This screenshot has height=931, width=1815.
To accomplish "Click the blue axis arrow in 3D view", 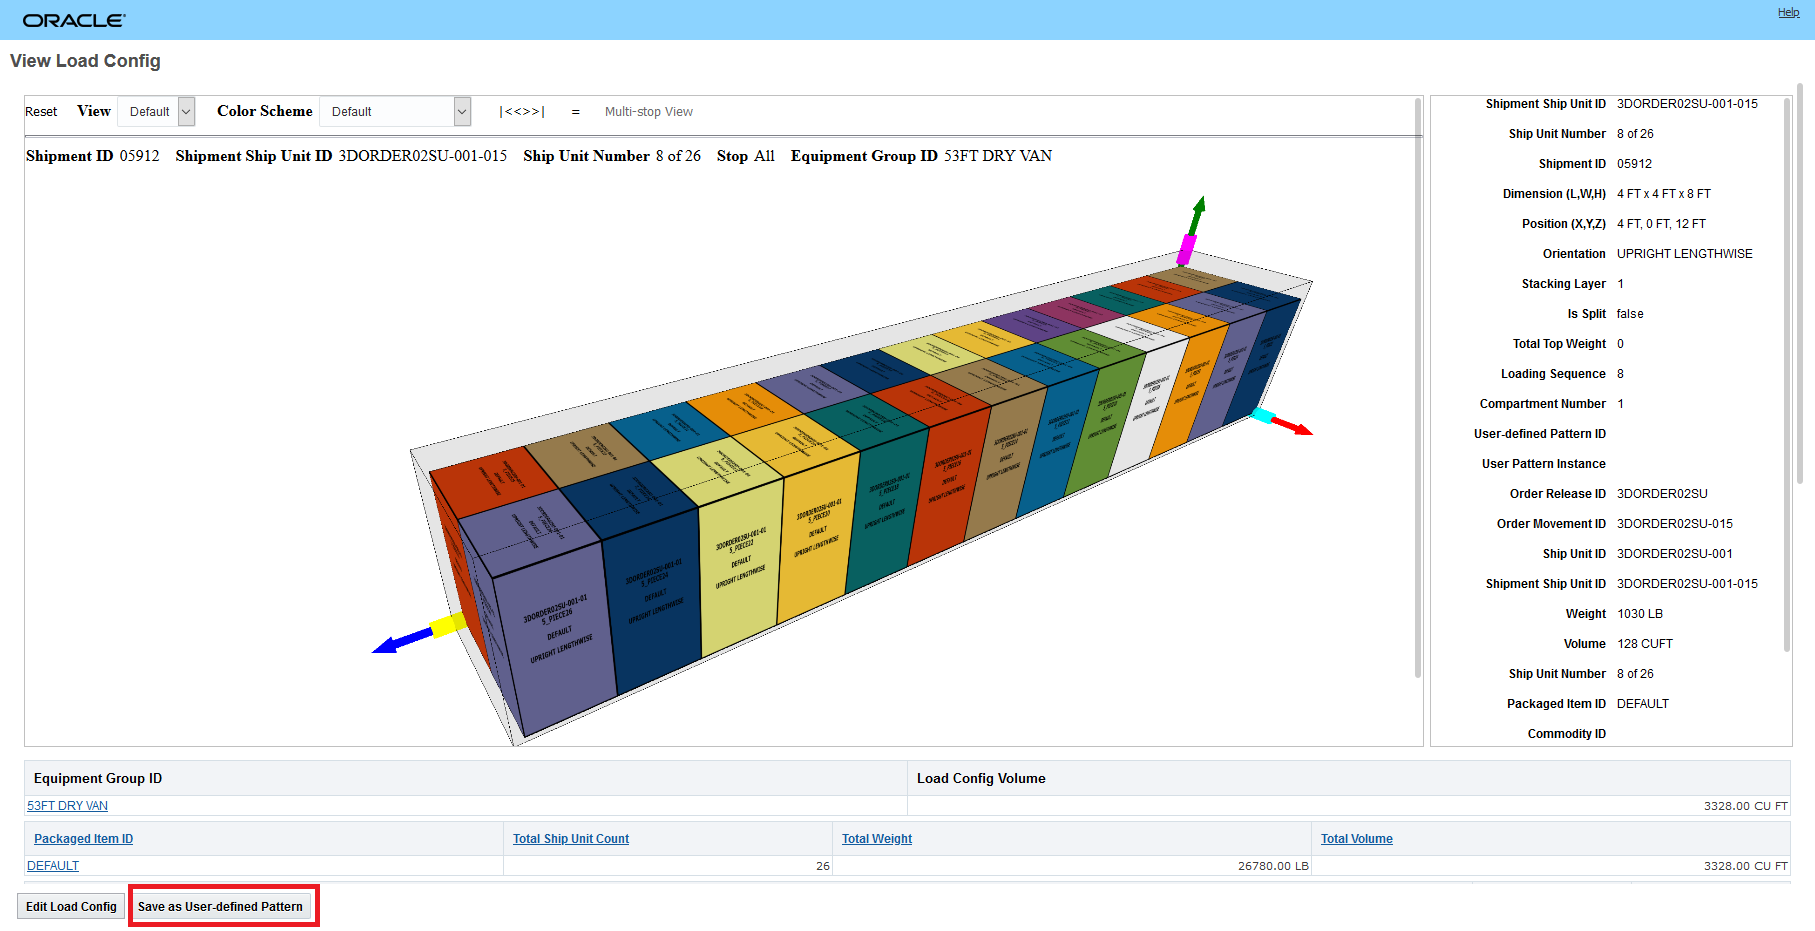I will click(400, 640).
